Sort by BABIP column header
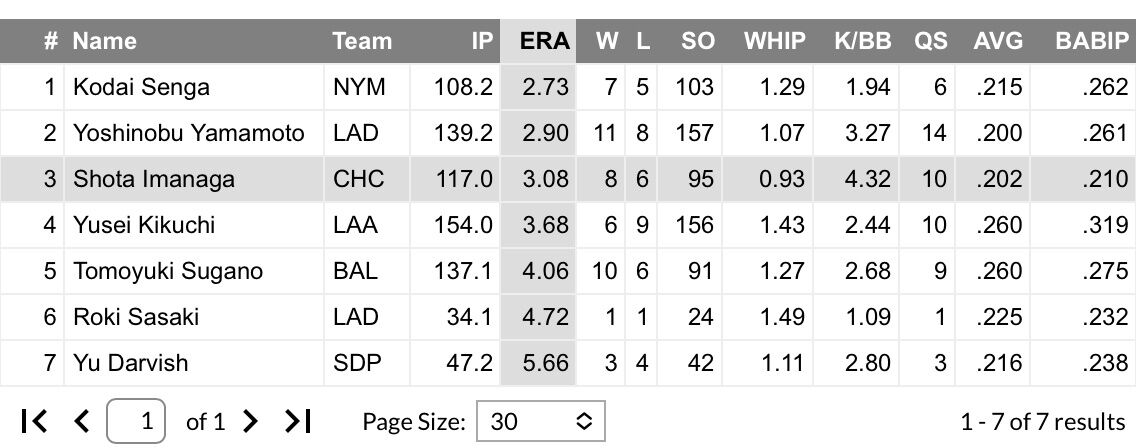The image size is (1136, 448). click(1093, 41)
